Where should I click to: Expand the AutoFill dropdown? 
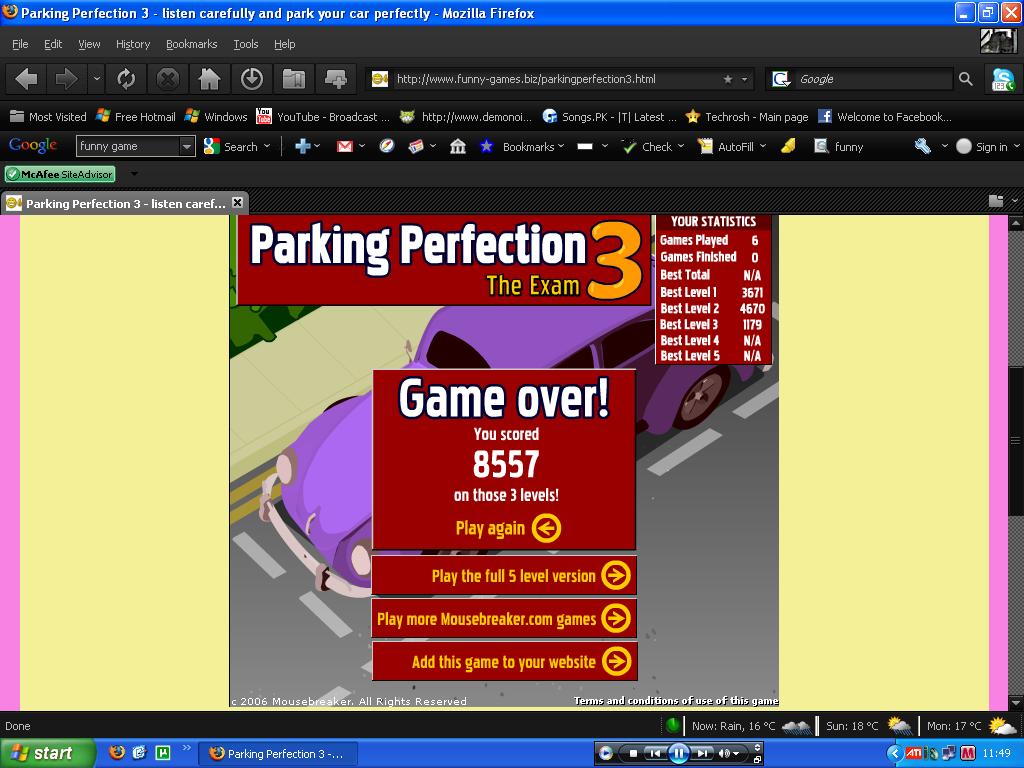762,146
